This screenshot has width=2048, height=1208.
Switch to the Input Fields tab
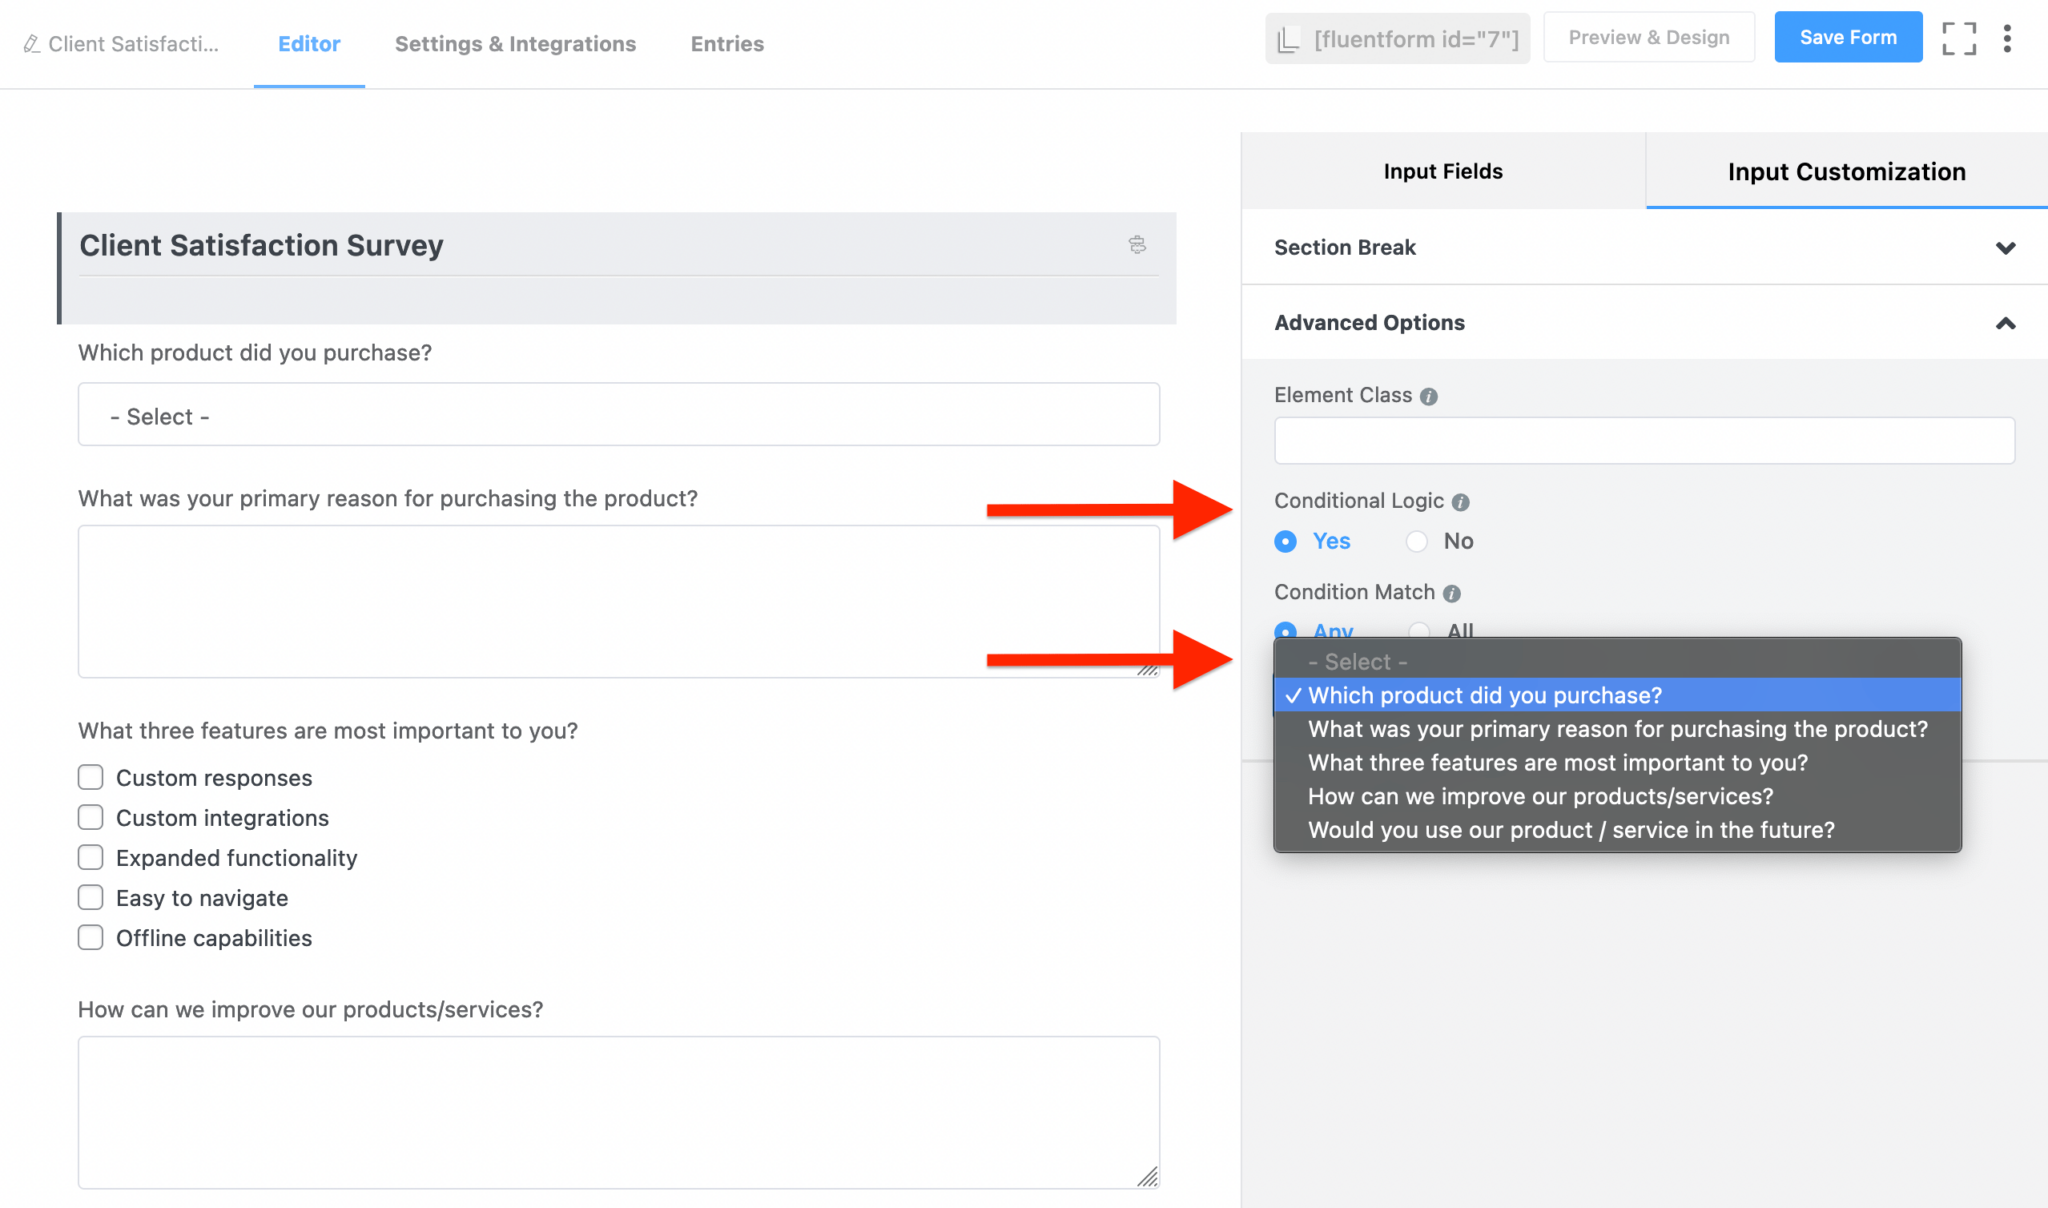coord(1442,171)
